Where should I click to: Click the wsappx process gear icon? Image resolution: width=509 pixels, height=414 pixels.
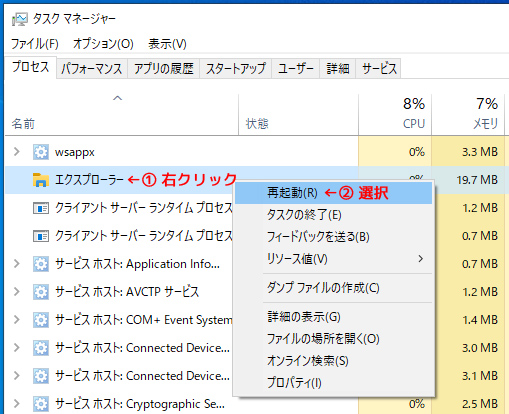click(41, 152)
